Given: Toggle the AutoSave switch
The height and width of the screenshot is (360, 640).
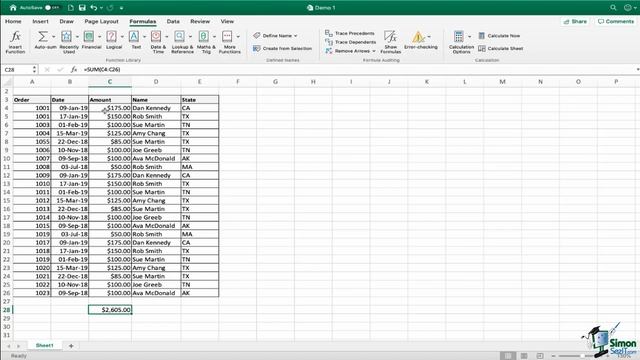Looking at the screenshot, I should click(x=52, y=8).
